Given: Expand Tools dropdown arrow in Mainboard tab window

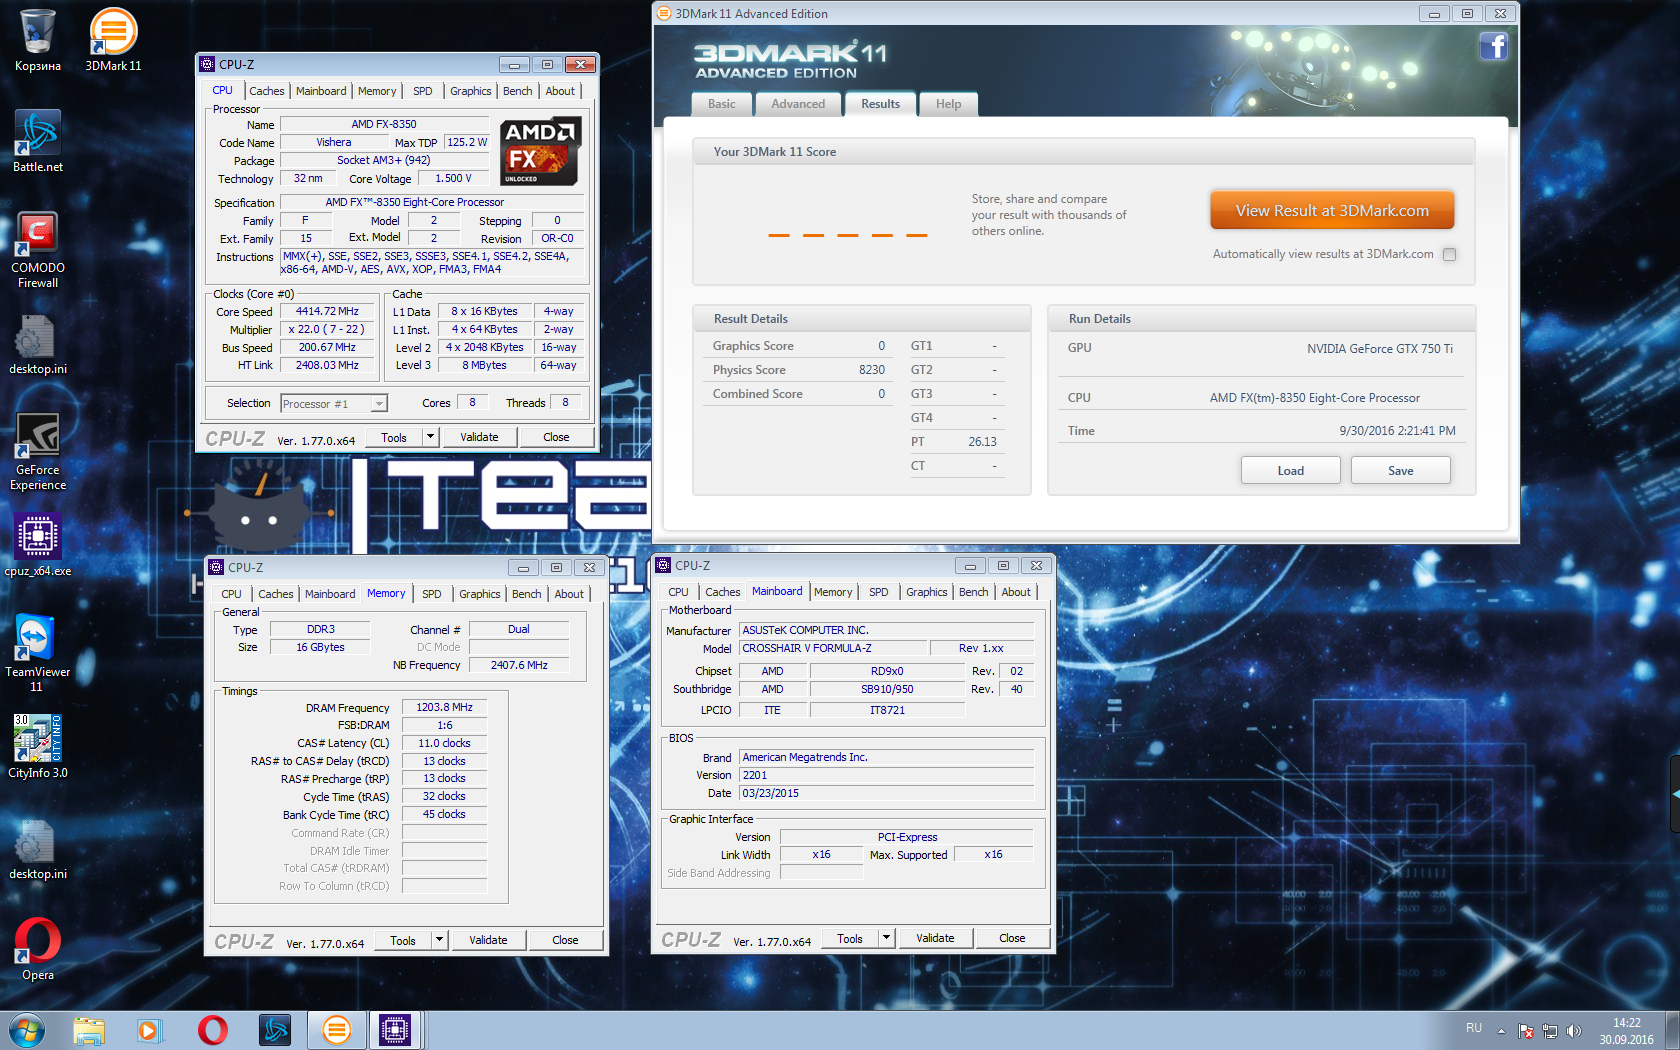Looking at the screenshot, I should click(886, 938).
